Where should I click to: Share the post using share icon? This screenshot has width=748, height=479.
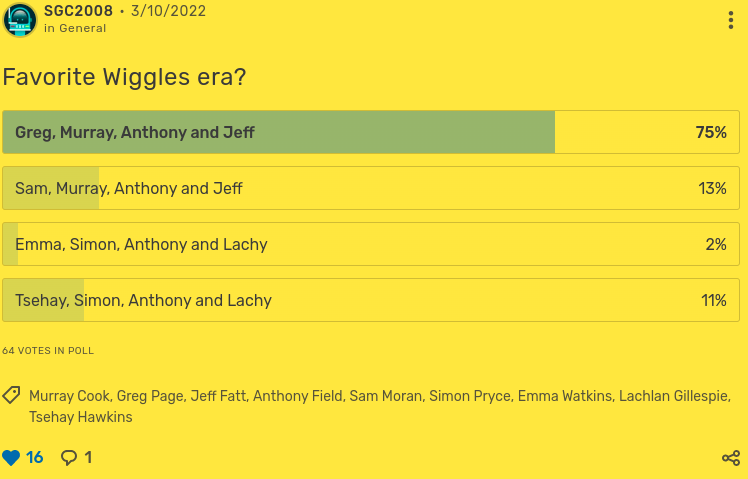731,458
